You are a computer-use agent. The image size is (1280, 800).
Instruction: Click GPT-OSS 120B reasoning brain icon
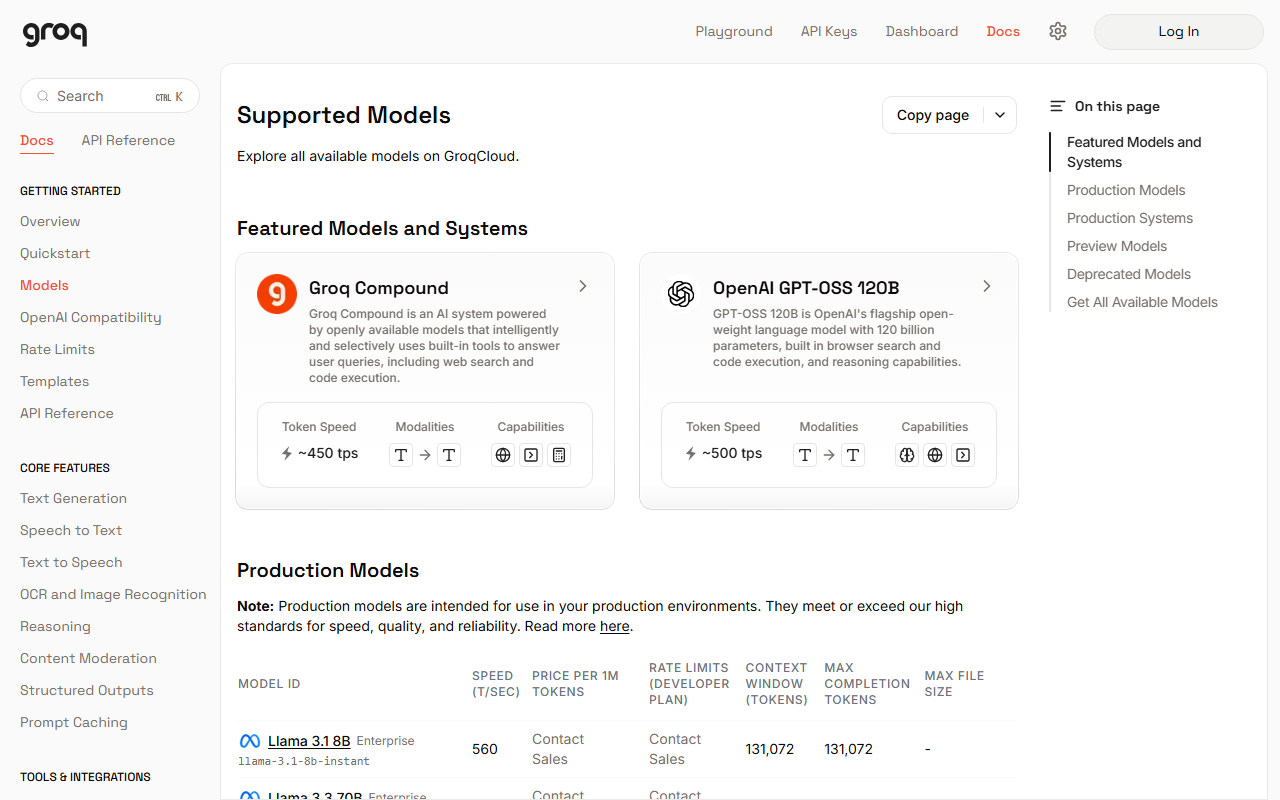pyautogui.click(x=907, y=455)
